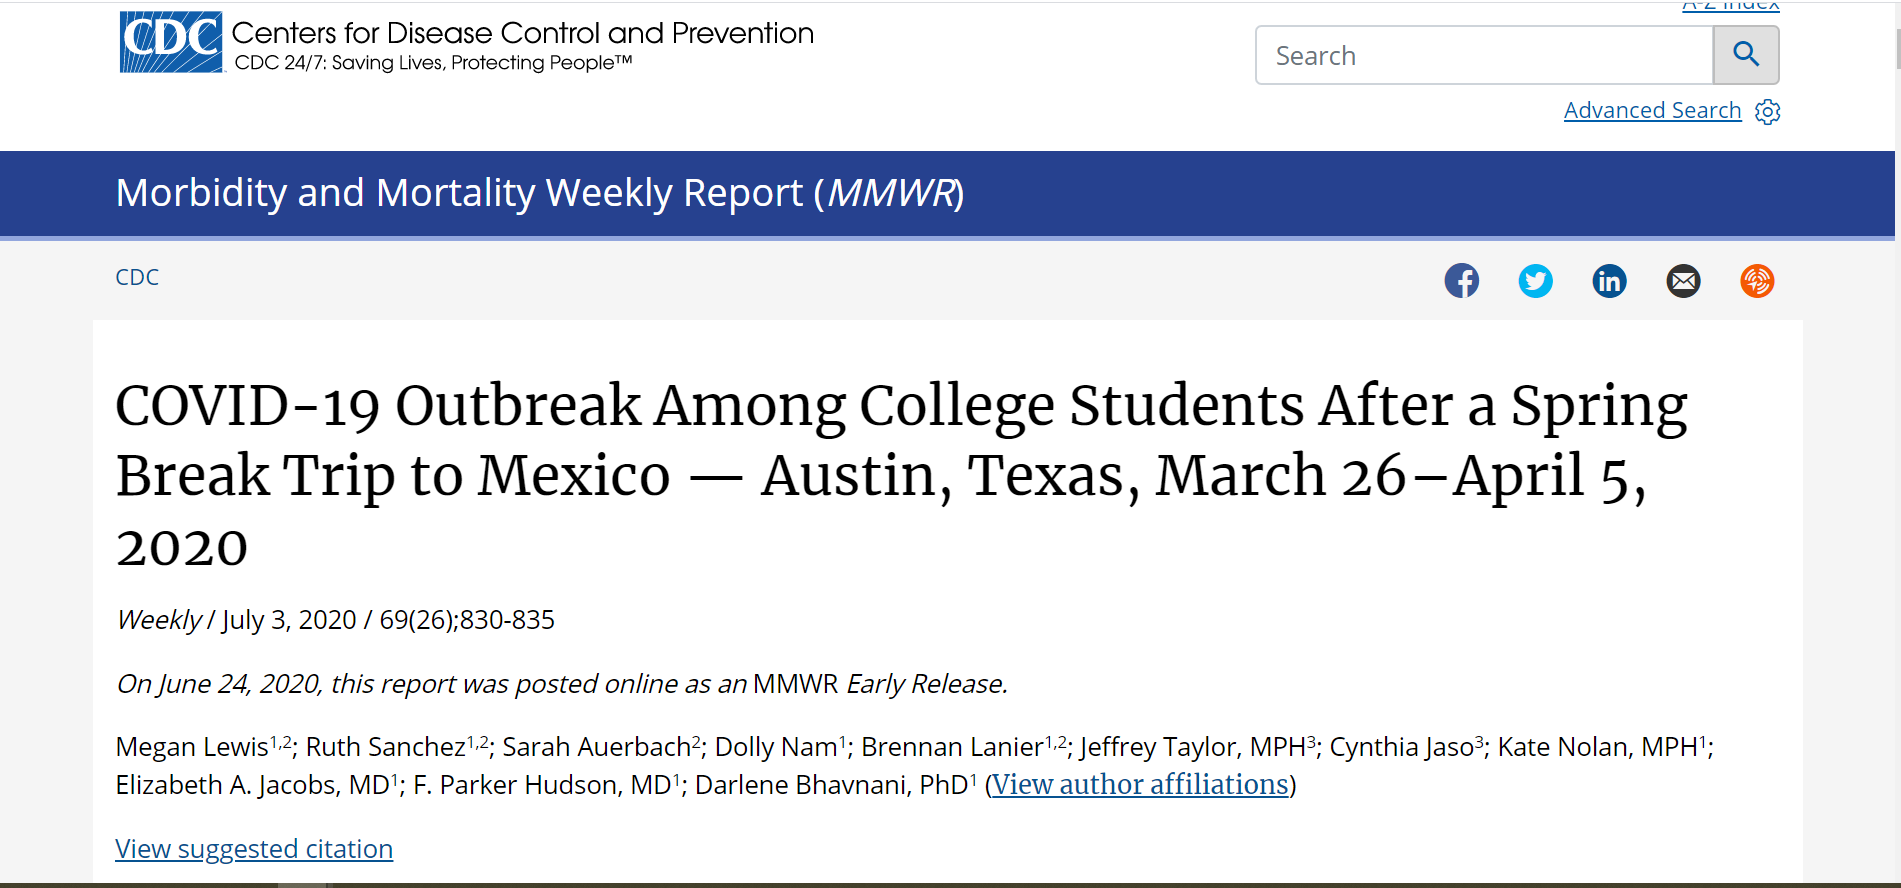
Task: Expand View suggested citation
Action: [254, 849]
